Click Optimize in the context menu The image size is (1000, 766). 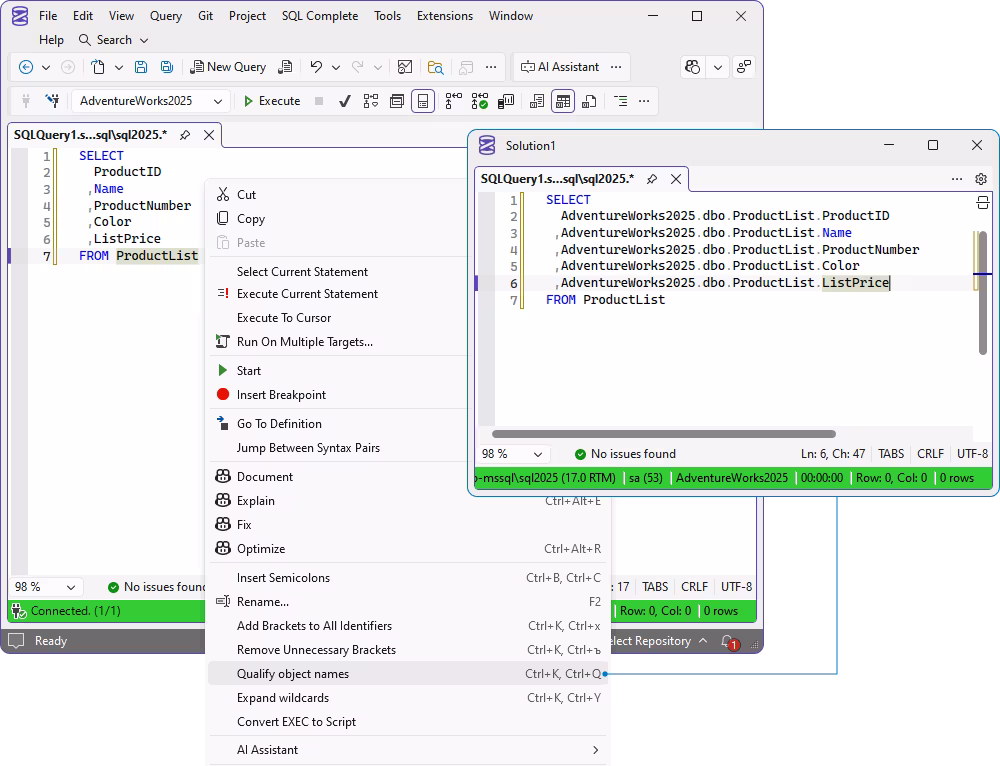[408, 549]
